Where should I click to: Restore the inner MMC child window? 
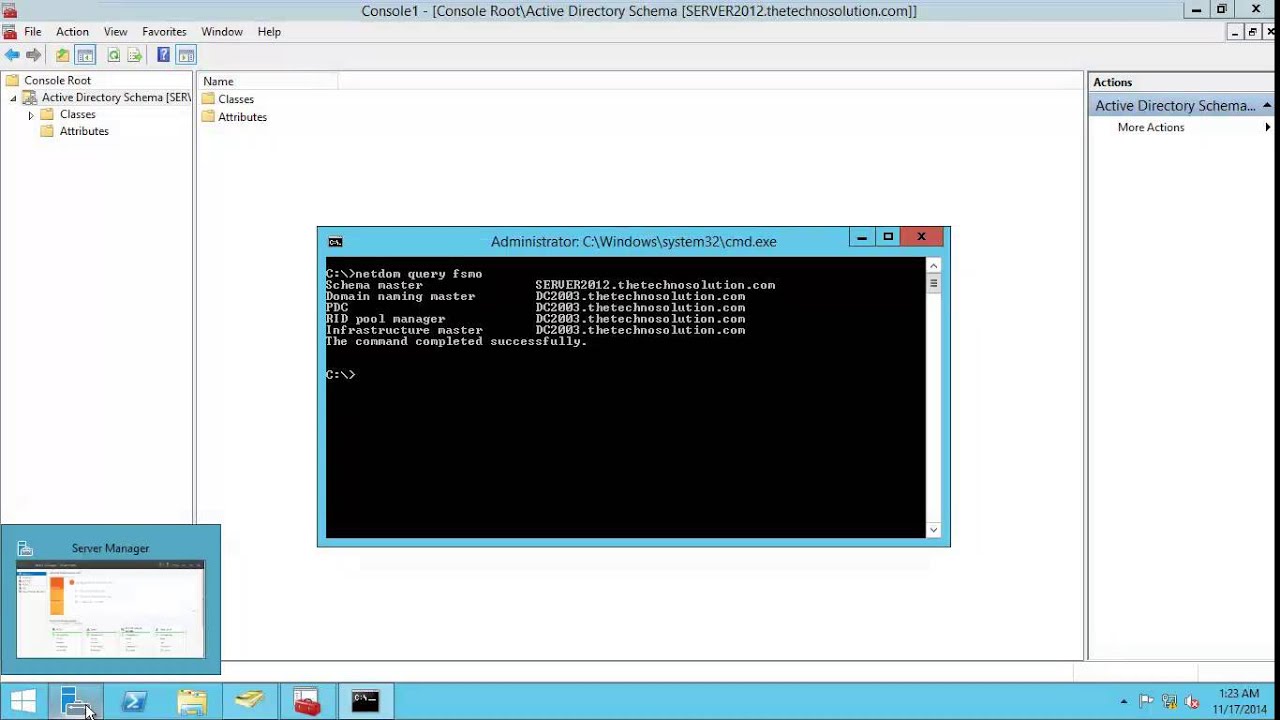[x=1252, y=32]
